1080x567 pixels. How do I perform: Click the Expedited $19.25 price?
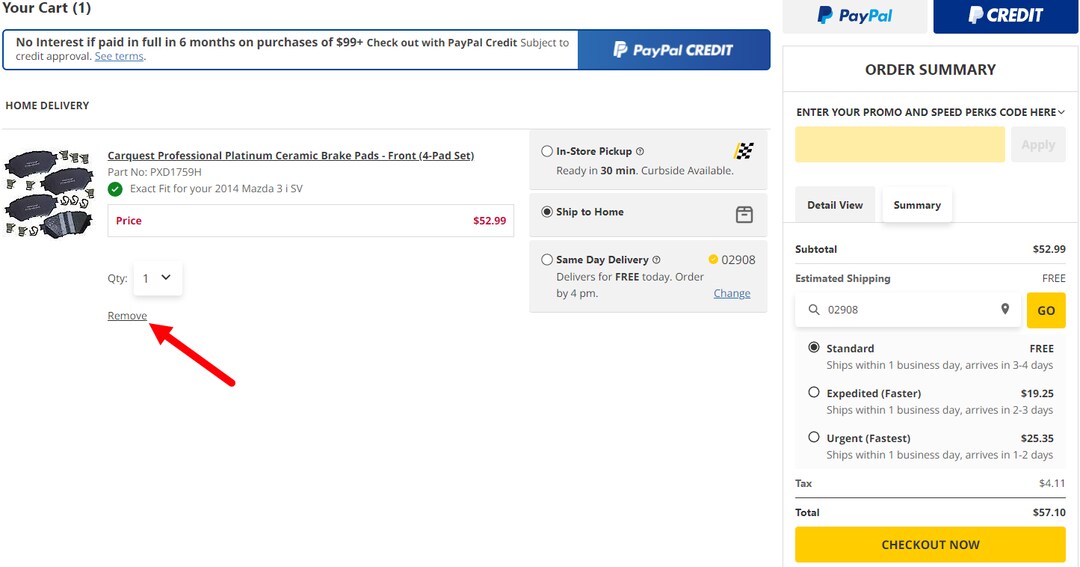click(x=1037, y=393)
